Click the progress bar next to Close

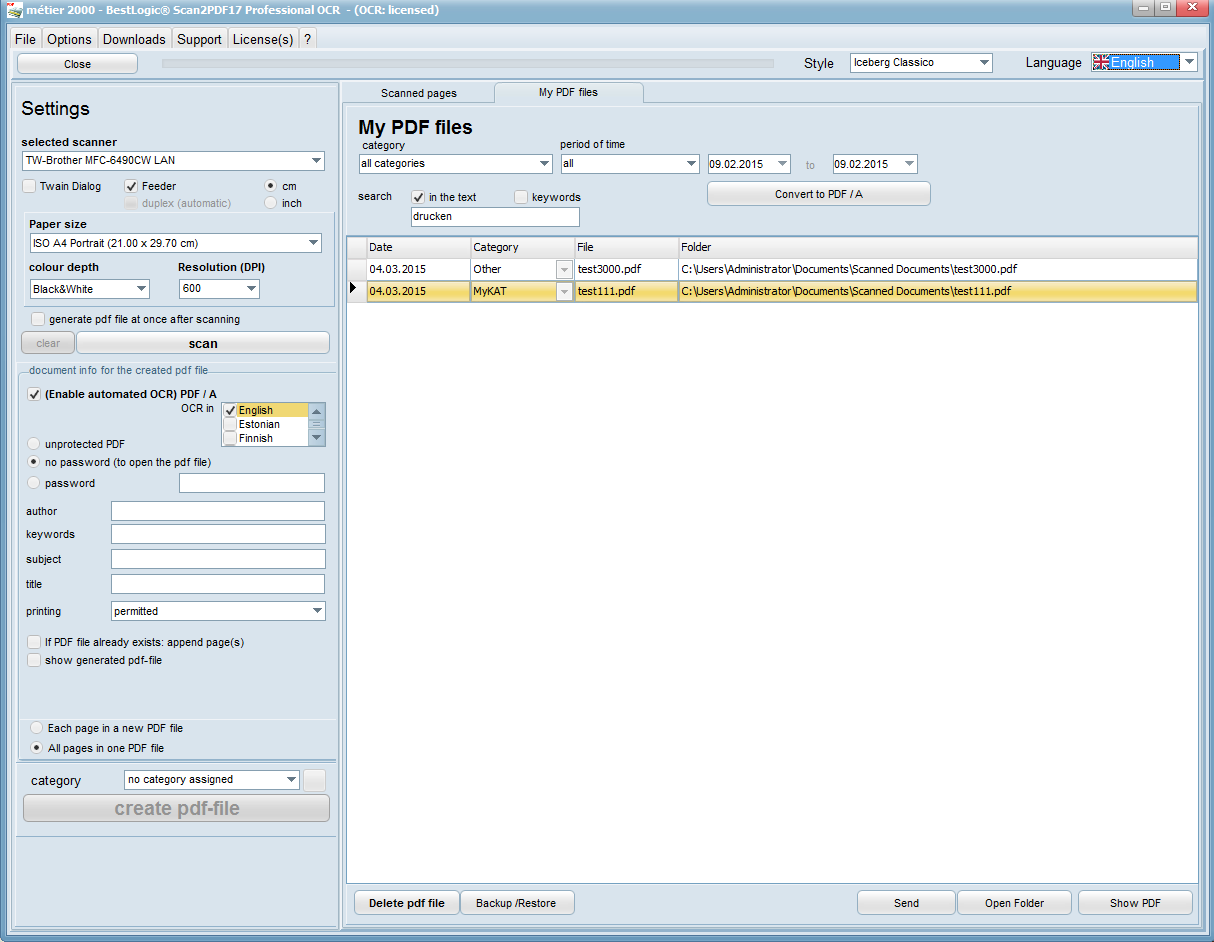(467, 64)
